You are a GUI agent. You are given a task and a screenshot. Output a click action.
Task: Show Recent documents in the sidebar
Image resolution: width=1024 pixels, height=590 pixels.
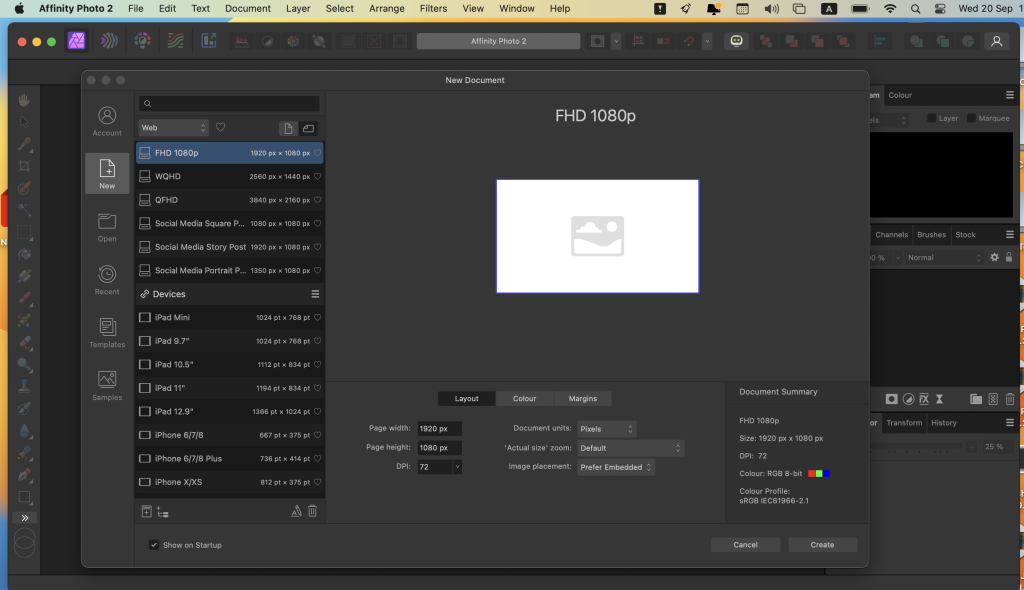tap(107, 280)
